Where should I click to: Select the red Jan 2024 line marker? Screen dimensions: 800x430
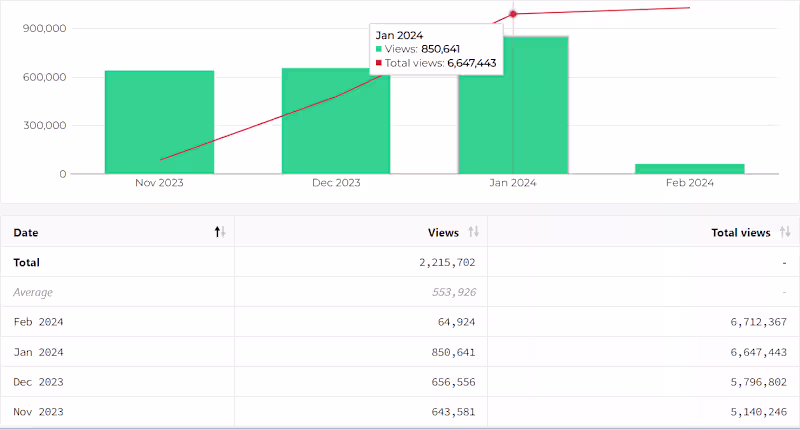tap(513, 14)
